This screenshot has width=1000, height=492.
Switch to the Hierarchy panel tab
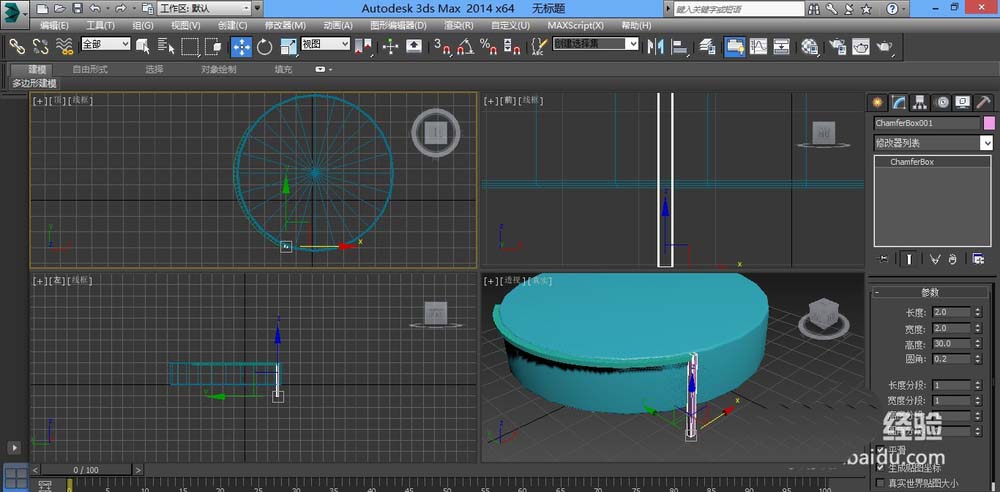(920, 102)
